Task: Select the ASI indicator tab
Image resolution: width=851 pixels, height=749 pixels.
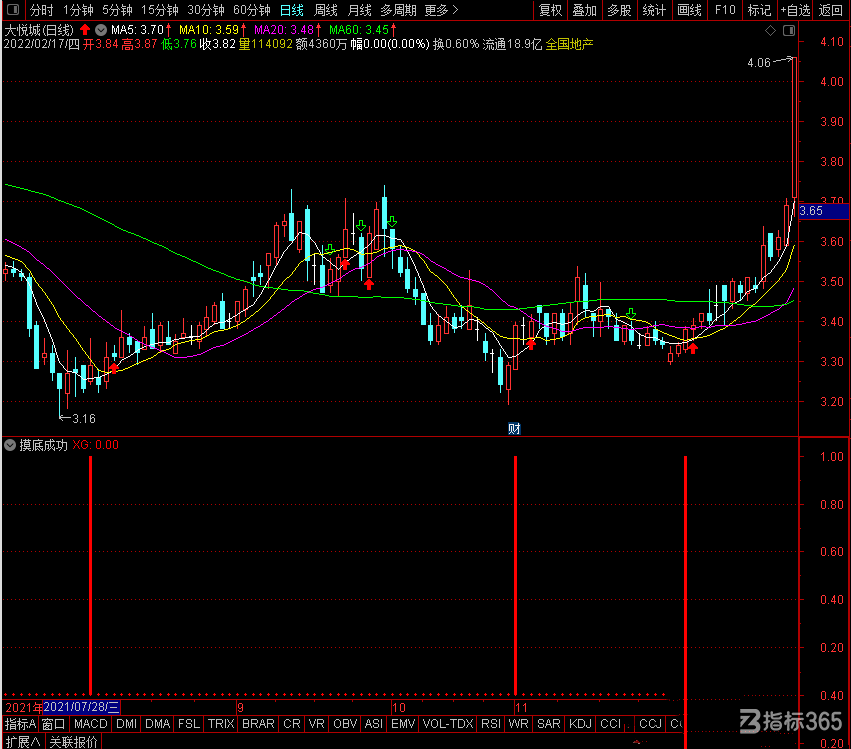Action: 373,724
